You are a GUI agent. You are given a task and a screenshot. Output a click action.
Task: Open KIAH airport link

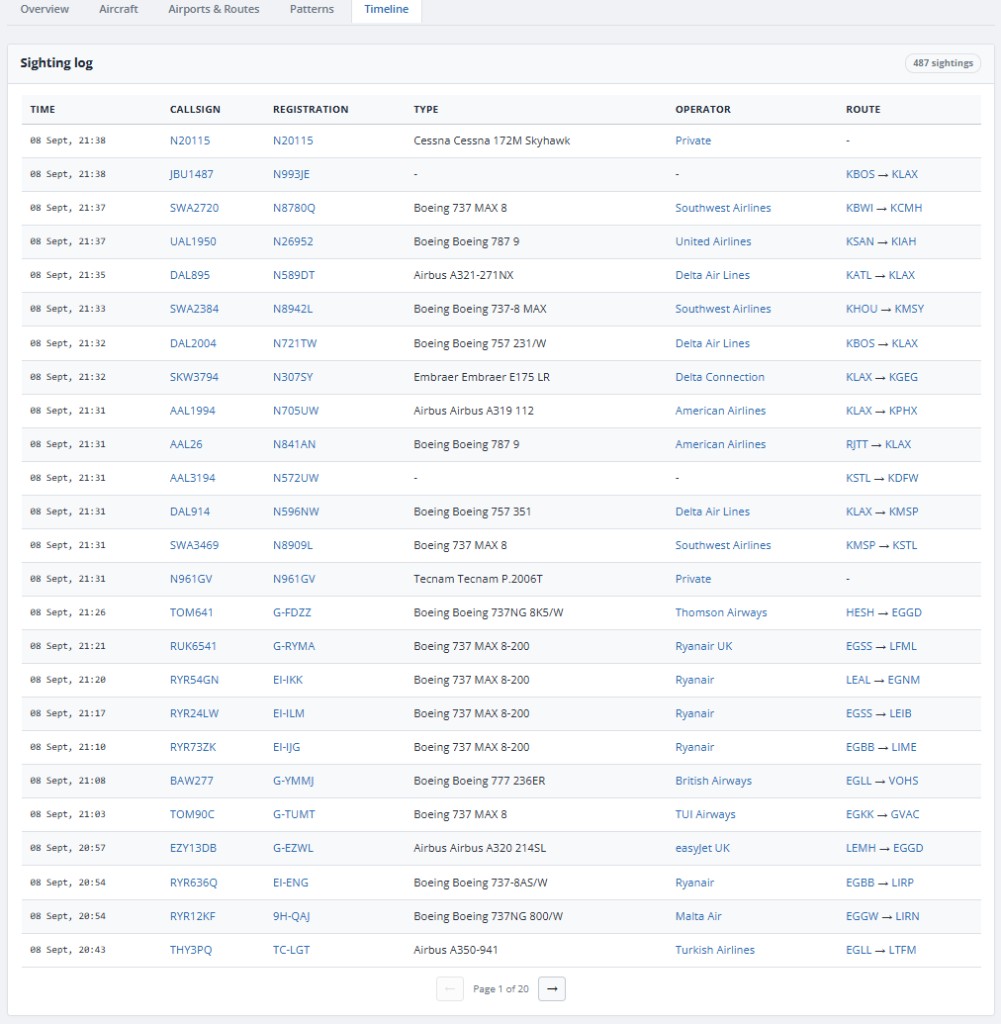(x=903, y=242)
